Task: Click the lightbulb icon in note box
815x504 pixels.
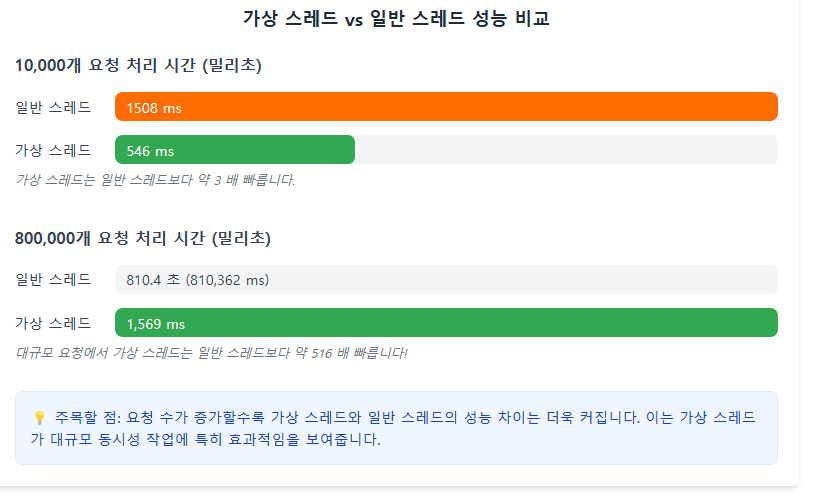Action: [x=40, y=418]
